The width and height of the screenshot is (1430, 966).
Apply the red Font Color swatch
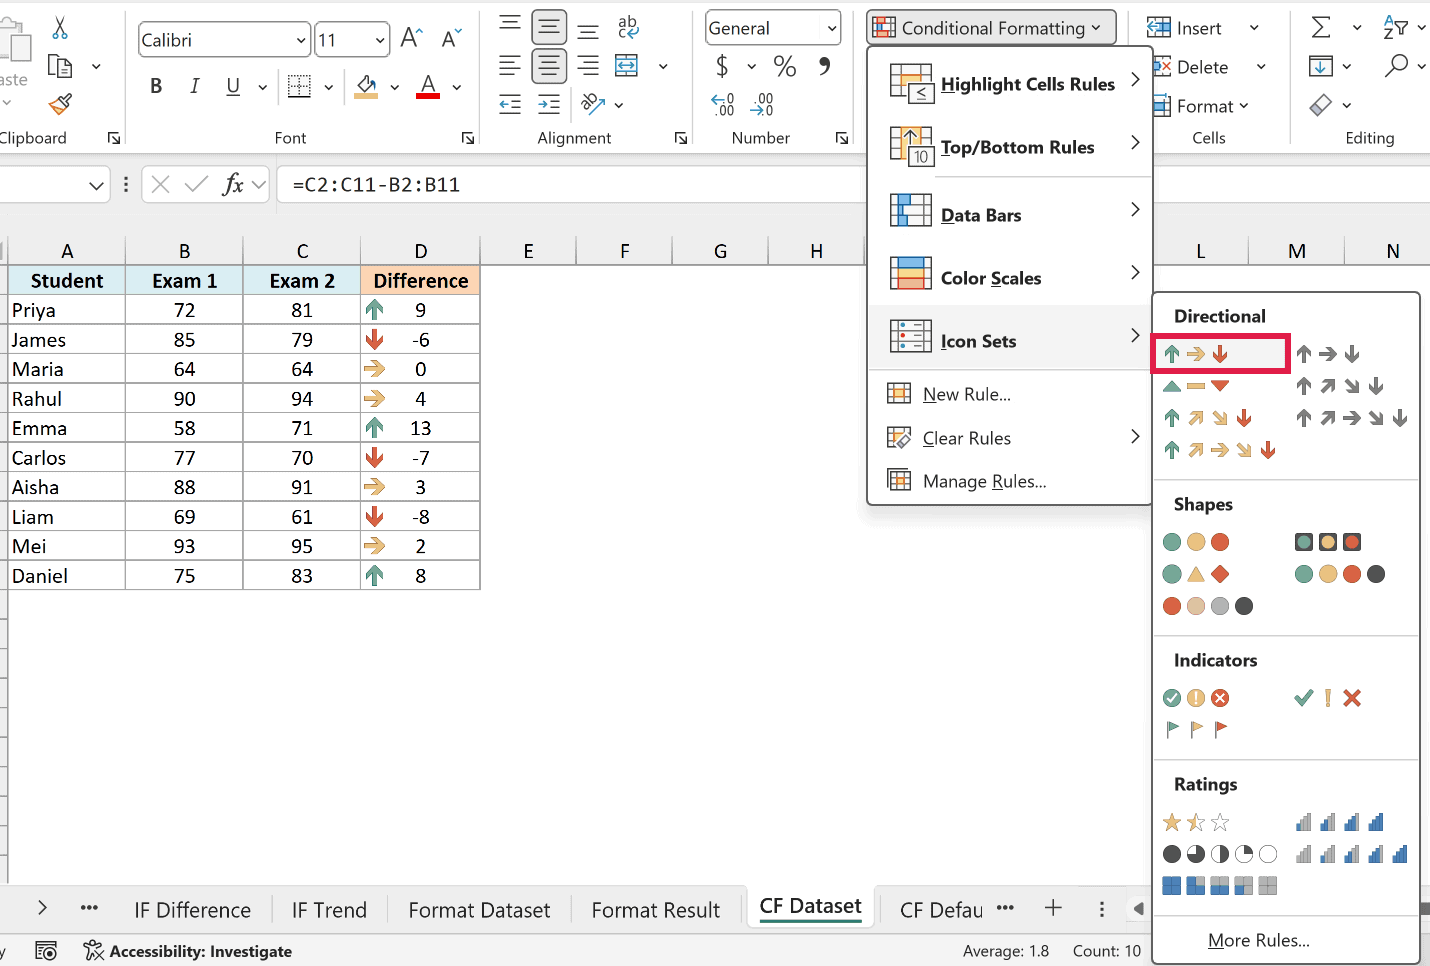(428, 87)
